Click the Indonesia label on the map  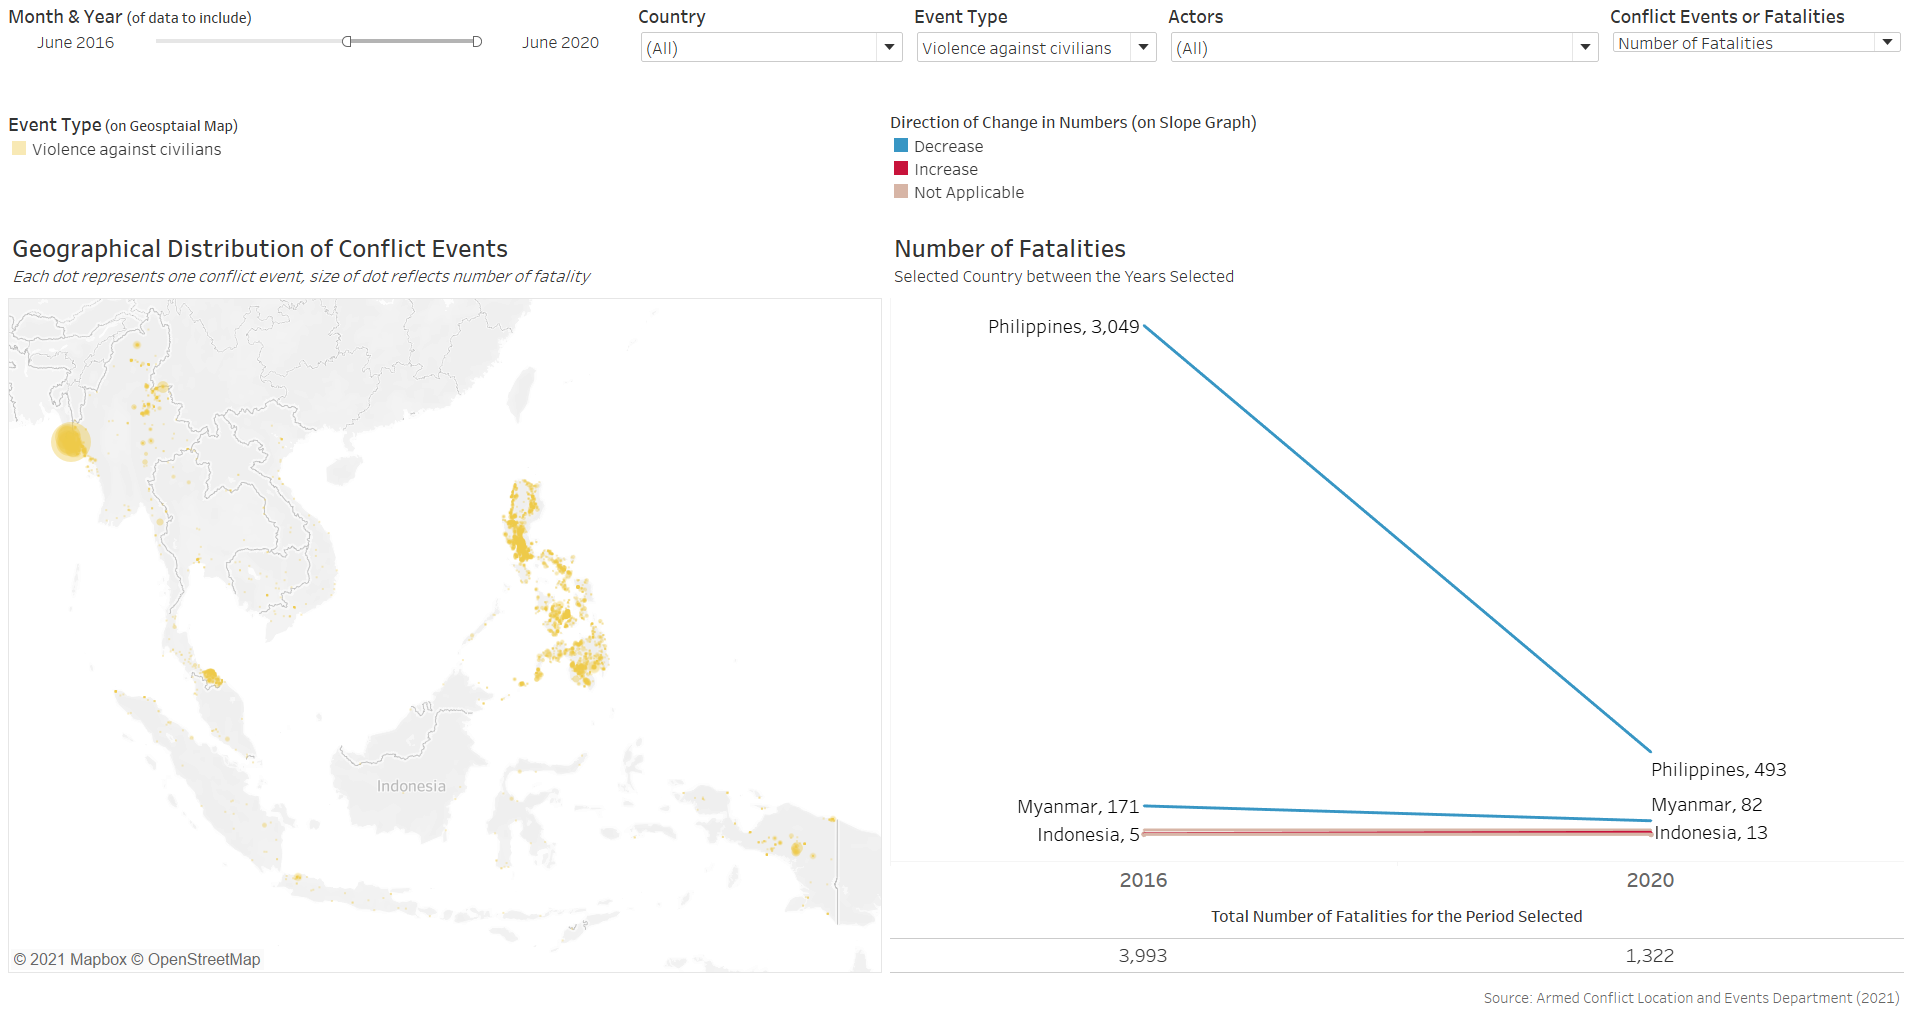coord(411,786)
